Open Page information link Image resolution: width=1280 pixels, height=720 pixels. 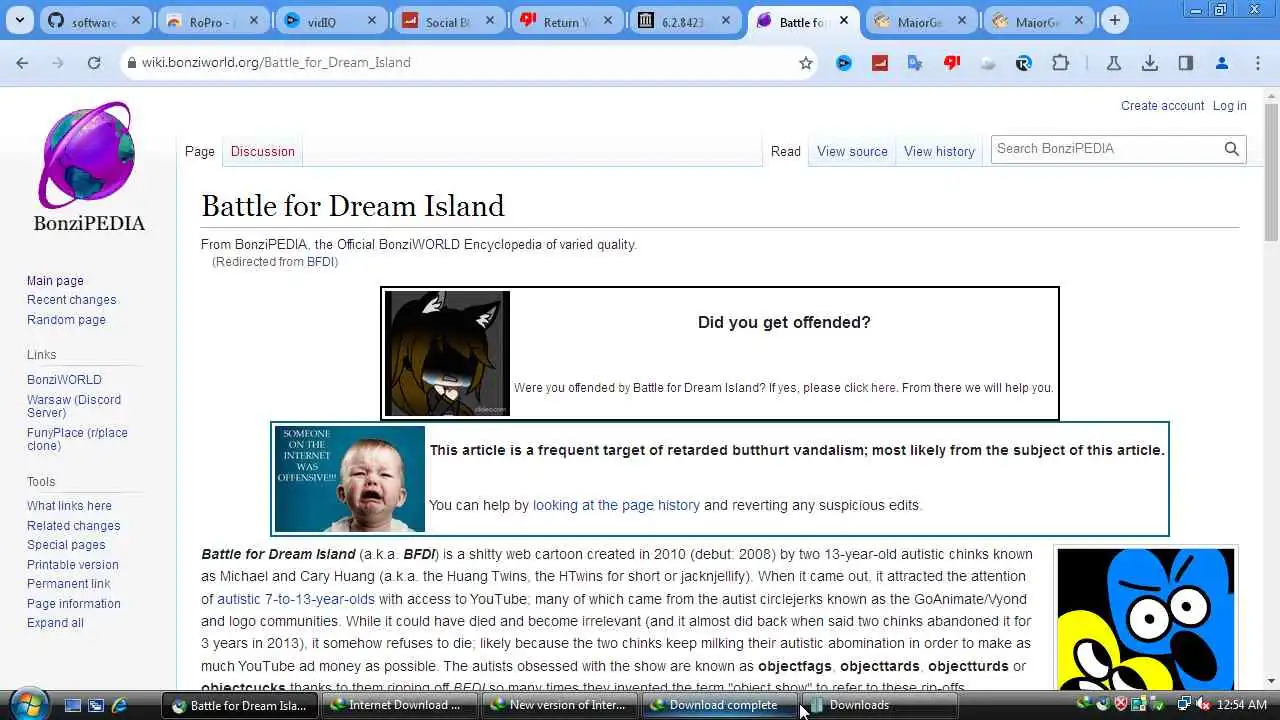(x=73, y=604)
